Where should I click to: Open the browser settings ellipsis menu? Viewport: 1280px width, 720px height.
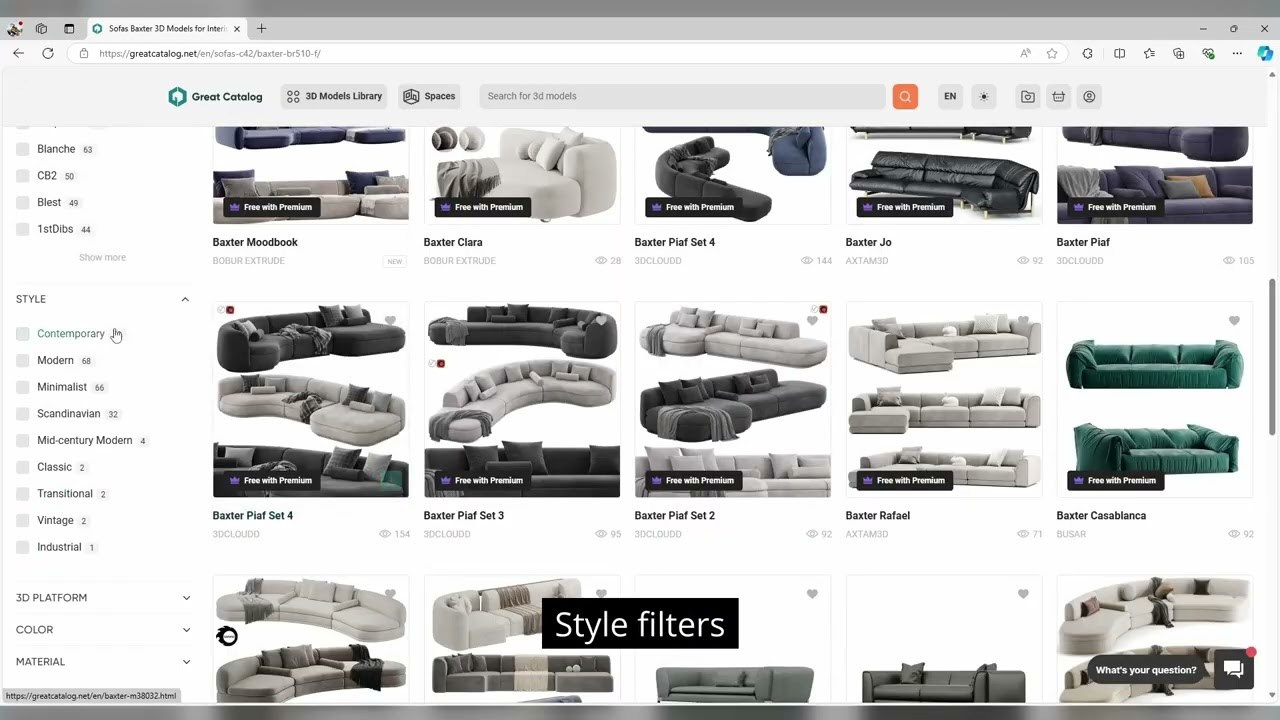coord(1237,53)
